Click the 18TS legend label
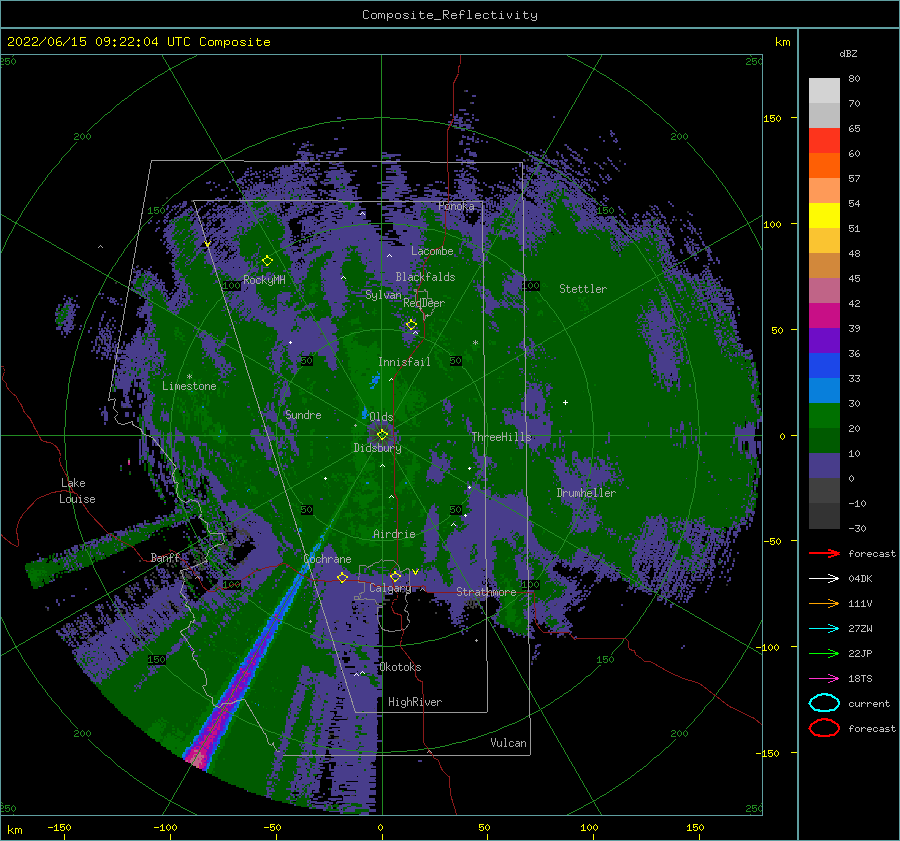 click(860, 679)
